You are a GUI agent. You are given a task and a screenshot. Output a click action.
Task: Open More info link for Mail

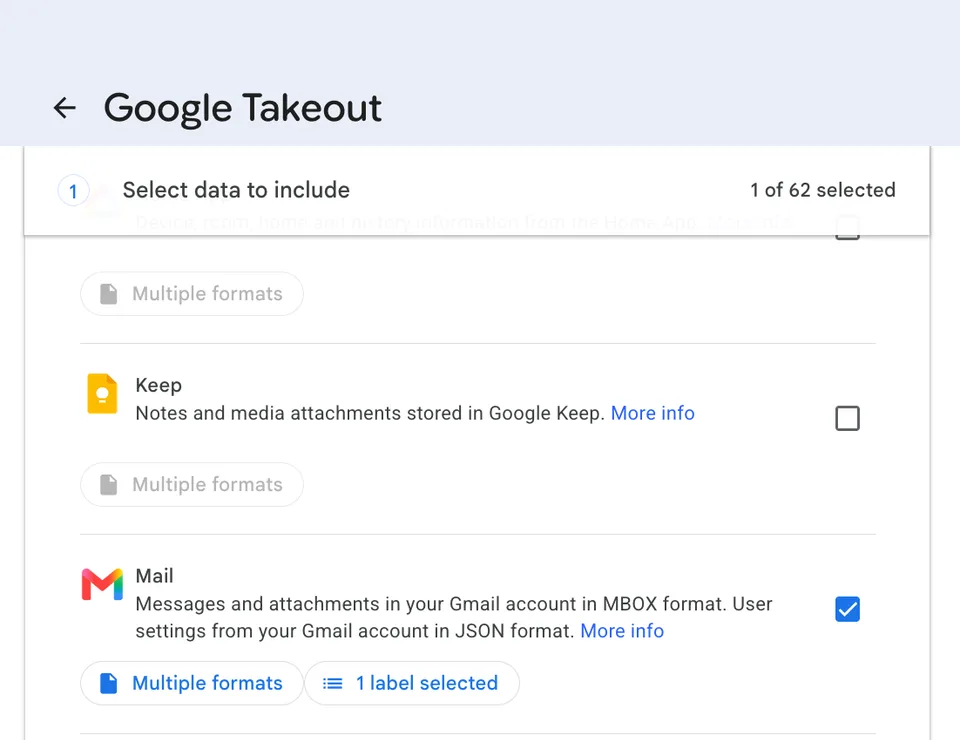point(622,631)
